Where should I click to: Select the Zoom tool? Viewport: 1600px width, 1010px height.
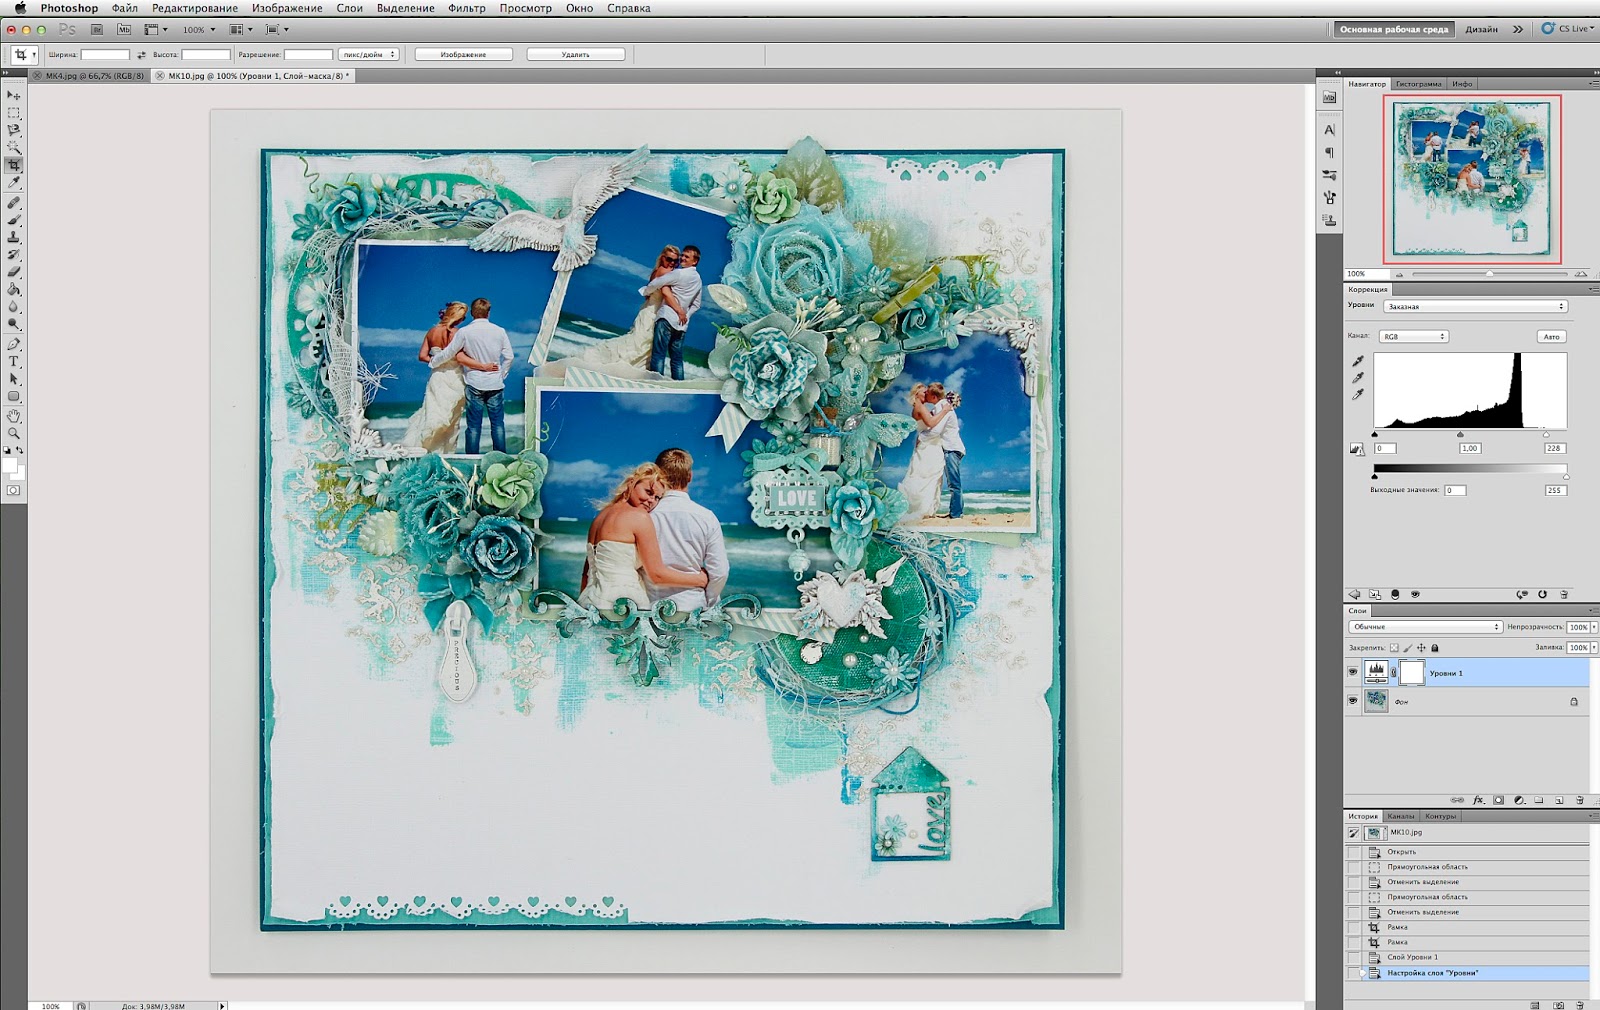[14, 433]
